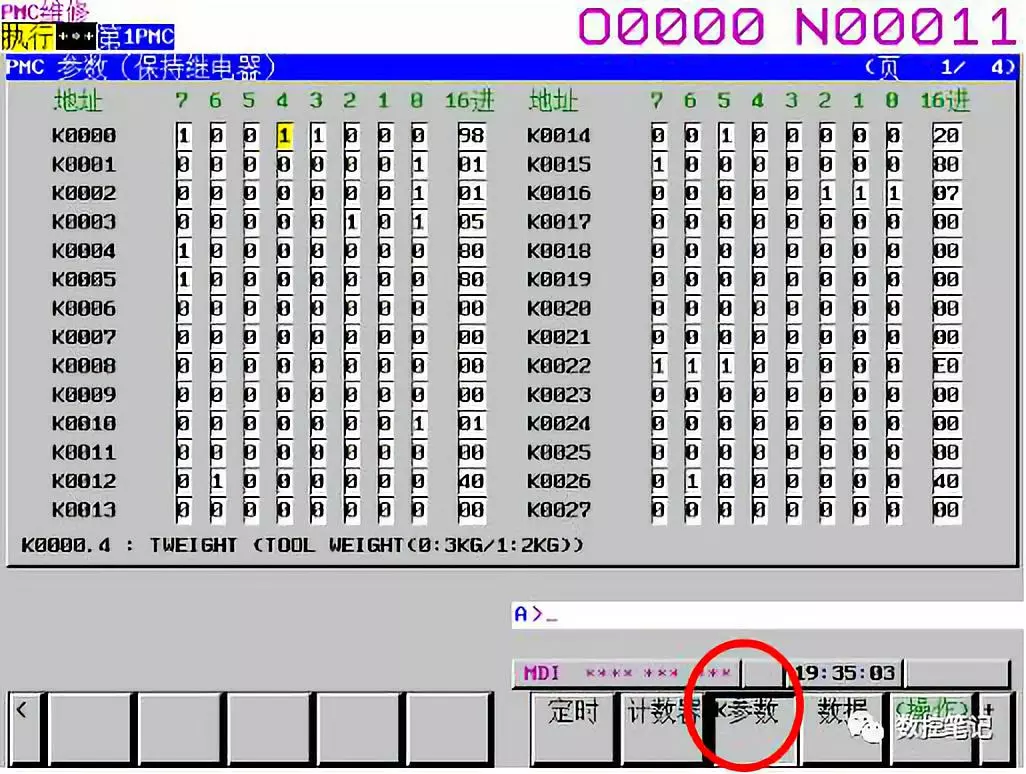Click the left arrow softkey
This screenshot has width=1026, height=774.
(25, 728)
